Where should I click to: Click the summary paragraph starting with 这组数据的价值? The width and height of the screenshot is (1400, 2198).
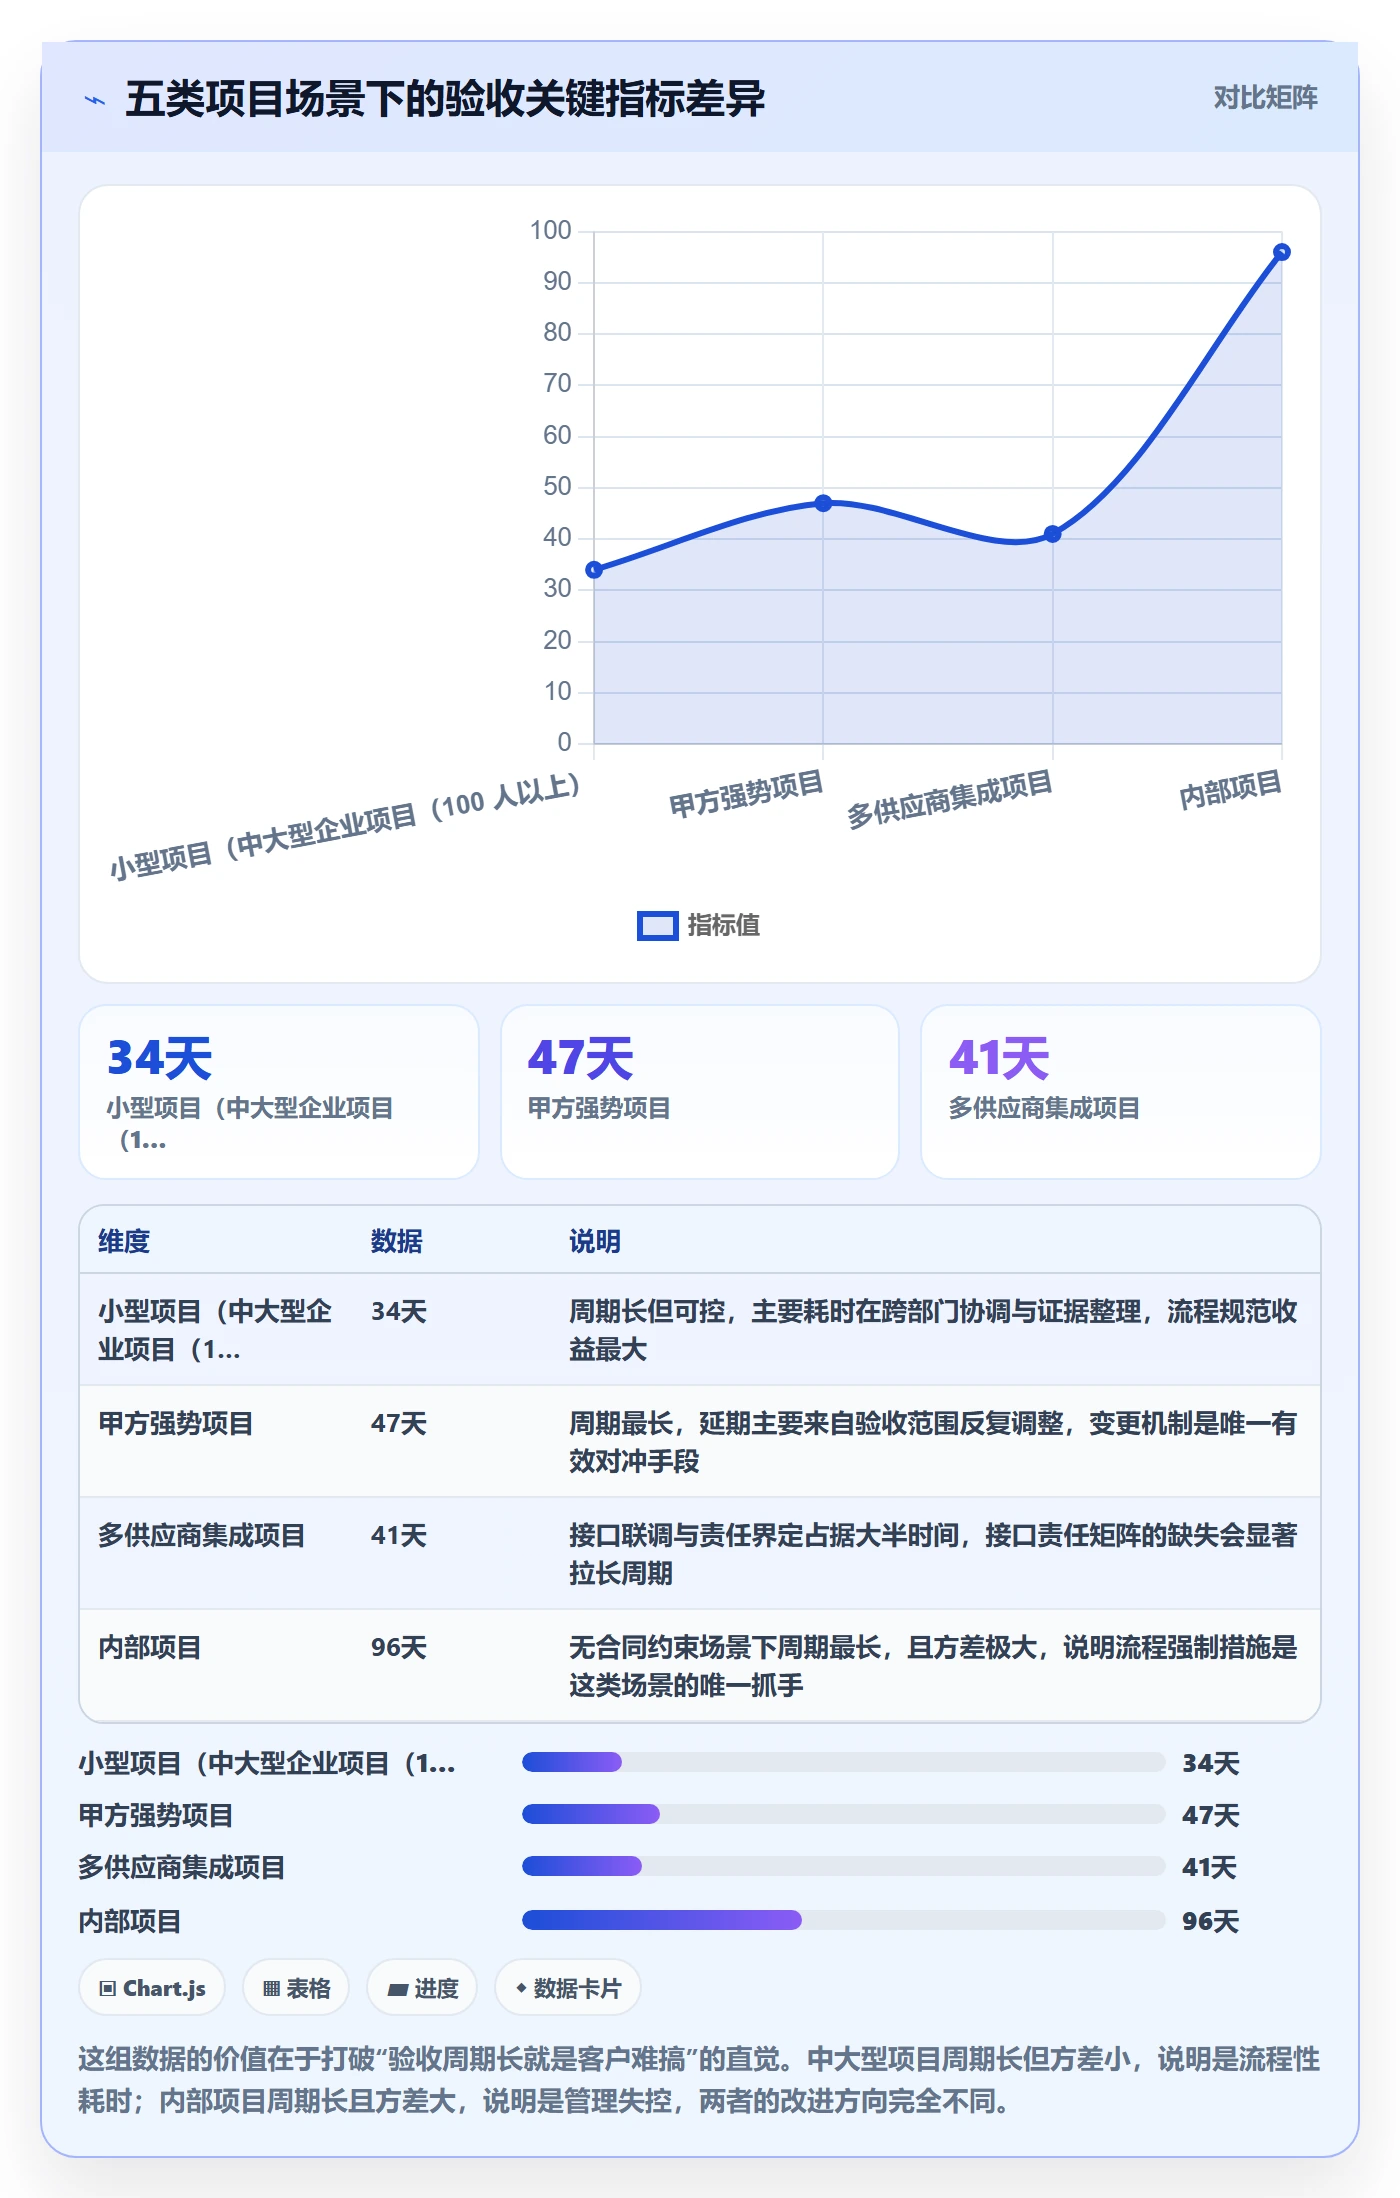(x=699, y=2080)
